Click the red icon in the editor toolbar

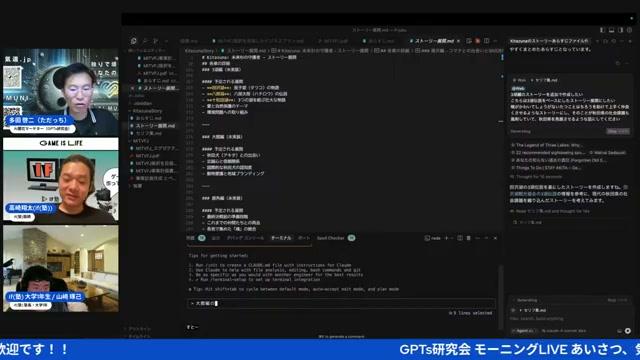478,41
